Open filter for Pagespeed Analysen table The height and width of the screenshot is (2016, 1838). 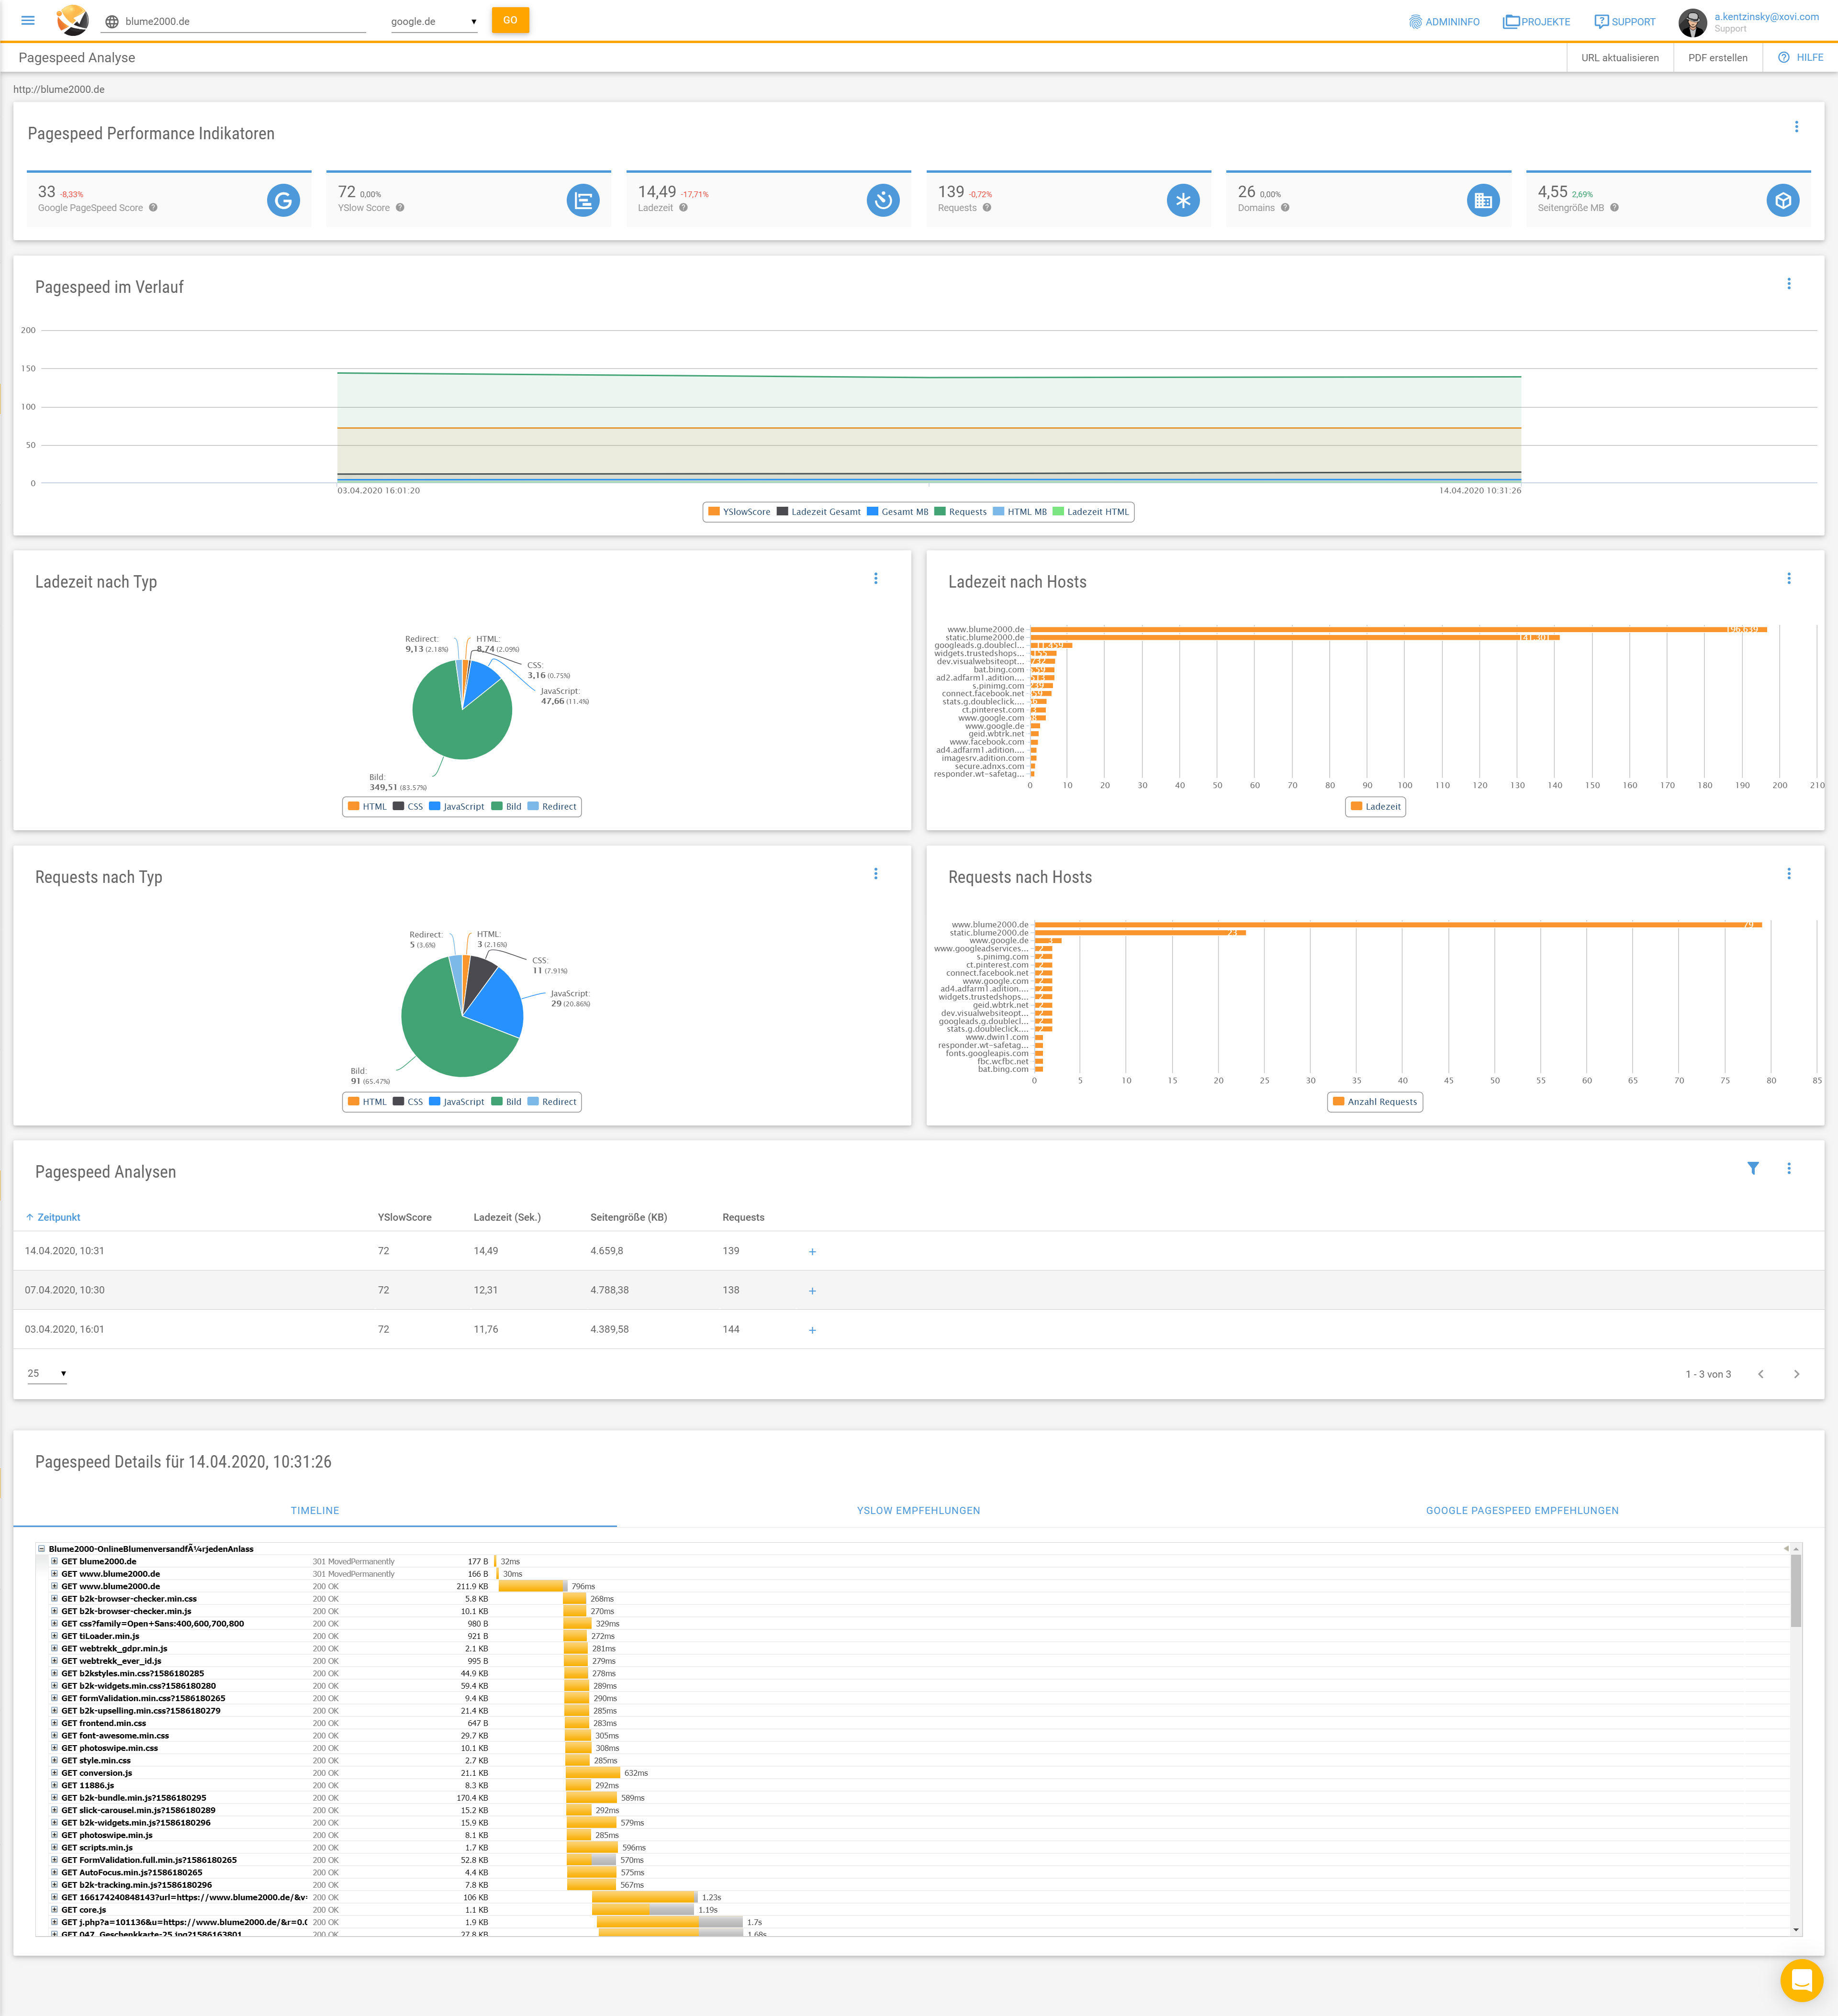click(1753, 1168)
